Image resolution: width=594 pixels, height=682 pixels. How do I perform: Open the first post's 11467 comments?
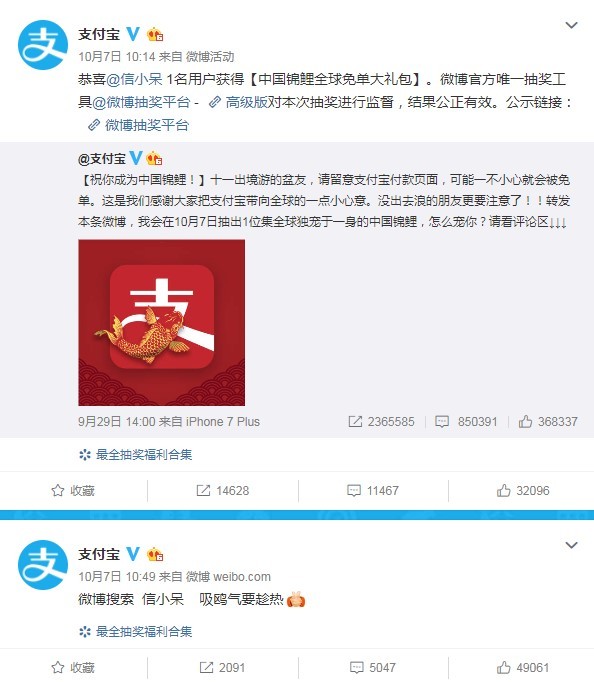pyautogui.click(x=373, y=491)
